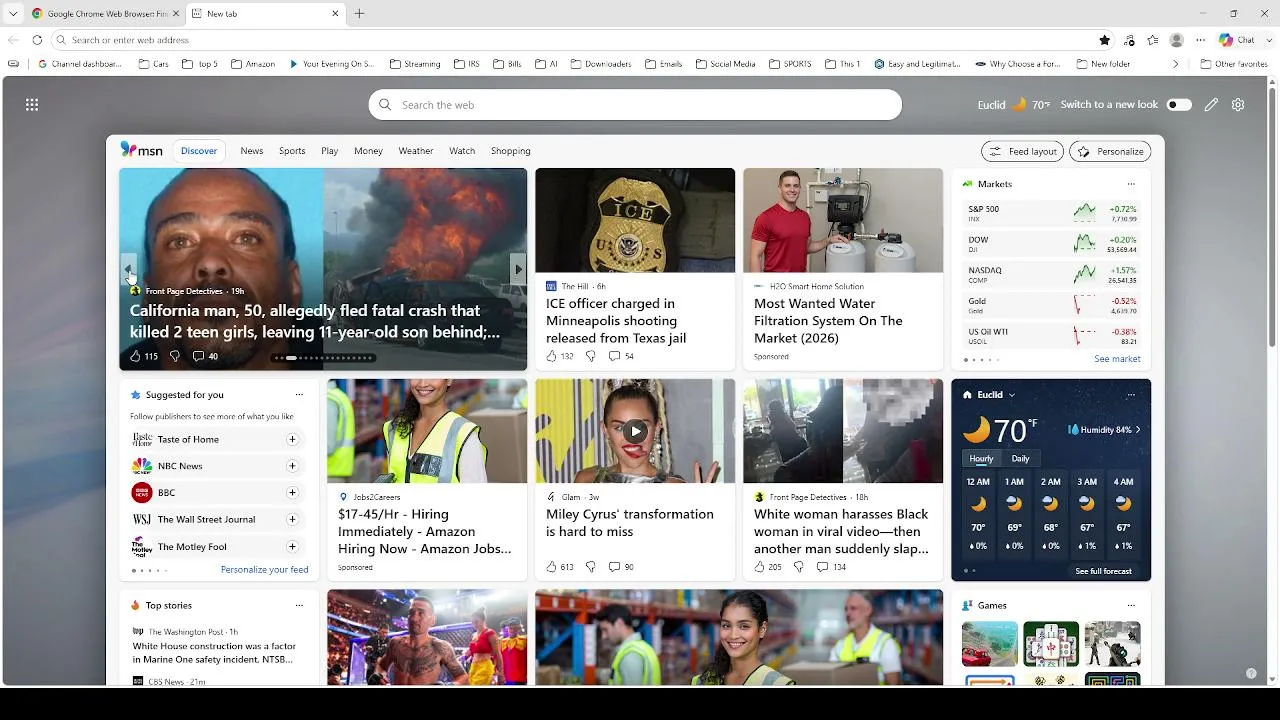The image size is (1280, 720).
Task: Open the Money tab
Action: [368, 151]
